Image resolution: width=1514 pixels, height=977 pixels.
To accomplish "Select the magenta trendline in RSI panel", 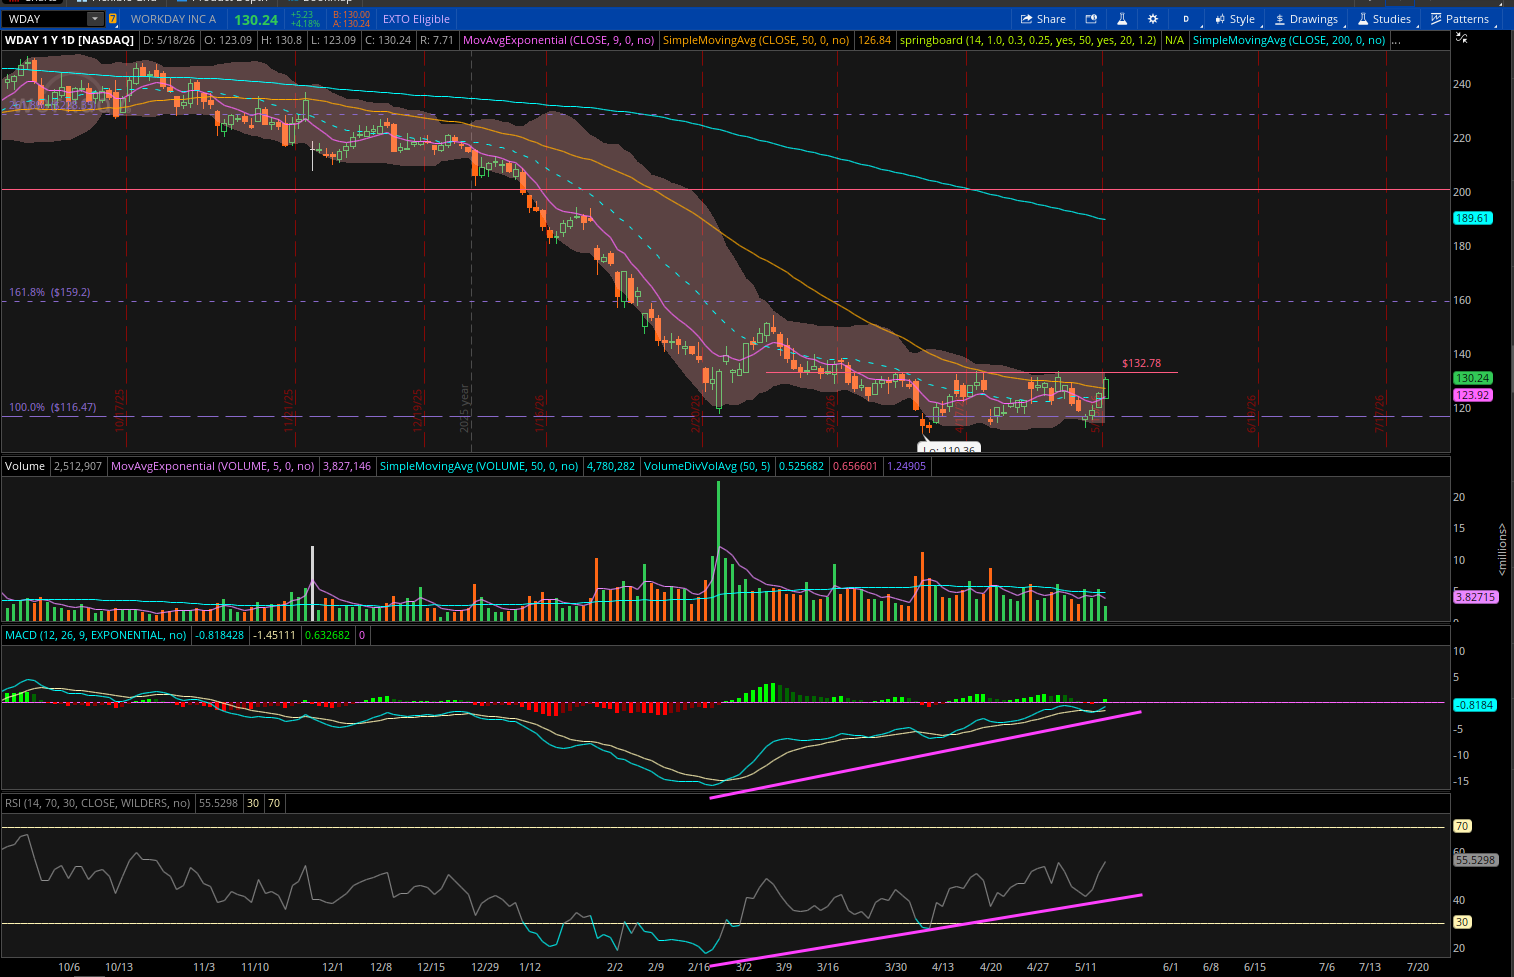I will click(925, 931).
